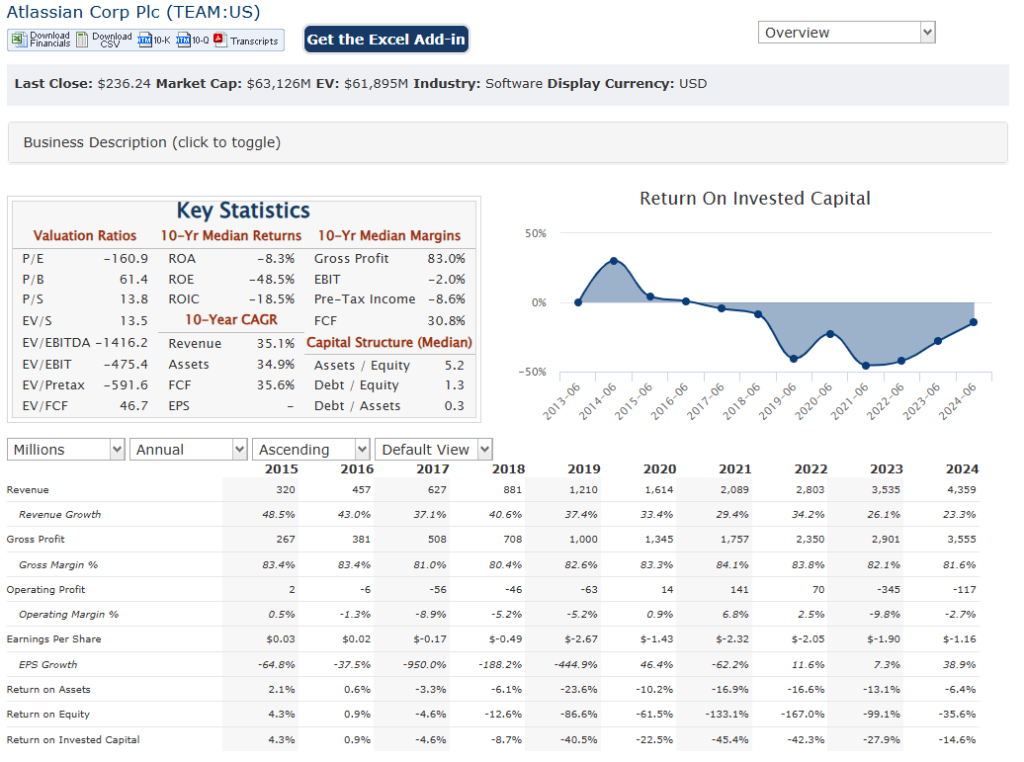Image resolution: width=1024 pixels, height=762 pixels.
Task: Click the ROE median value -48.5%
Action: click(x=272, y=279)
